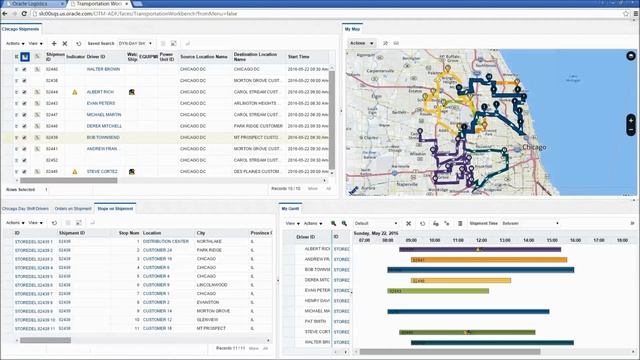This screenshot has height=360, width=640.
Task: Click the refresh icon beside Saved Search
Action: click(x=78, y=43)
